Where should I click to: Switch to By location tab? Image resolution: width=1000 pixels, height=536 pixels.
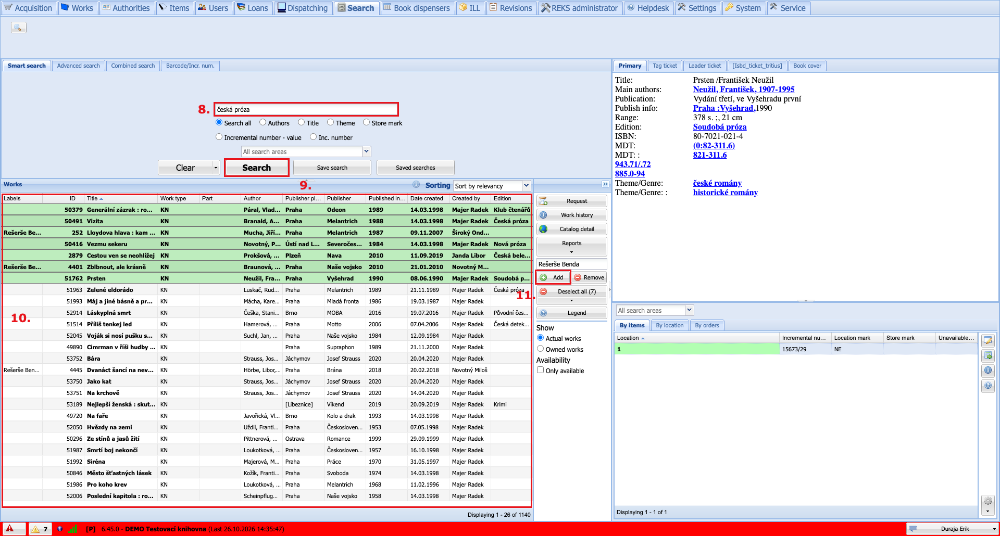tap(672, 325)
